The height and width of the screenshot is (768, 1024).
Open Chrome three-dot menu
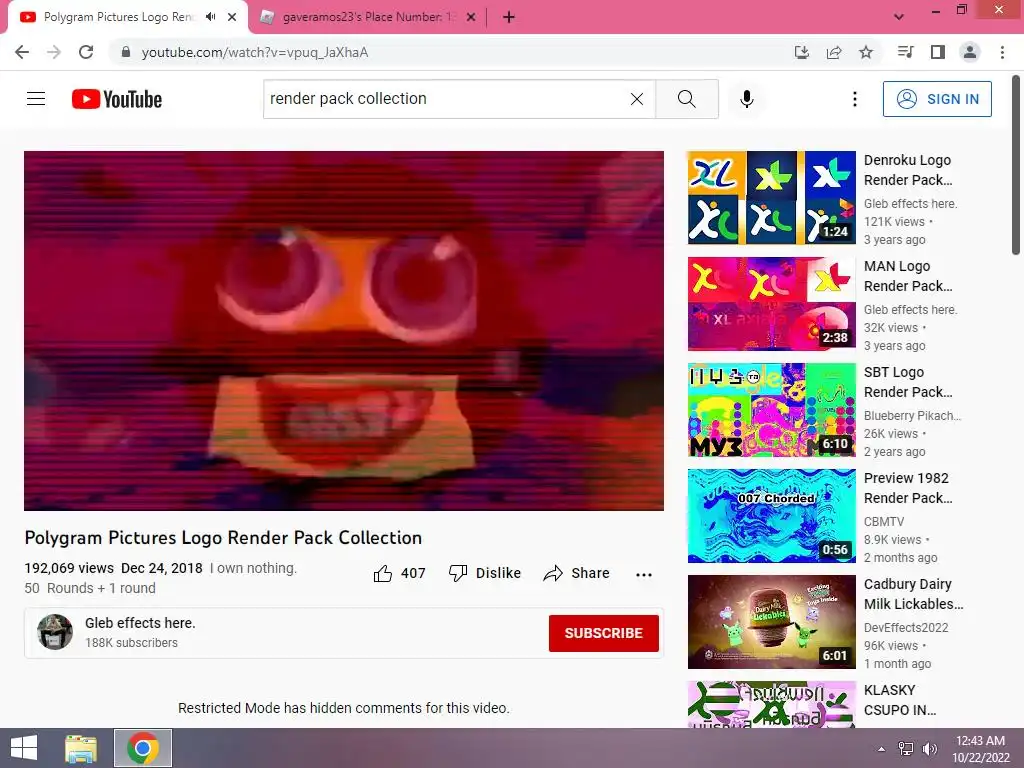point(1002,52)
